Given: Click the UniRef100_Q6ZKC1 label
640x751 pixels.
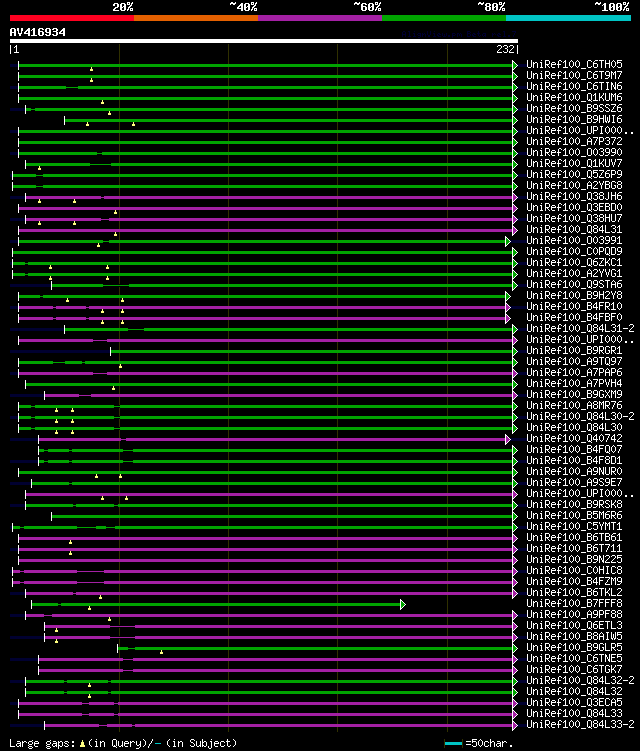Looking at the screenshot, I should (x=574, y=262).
